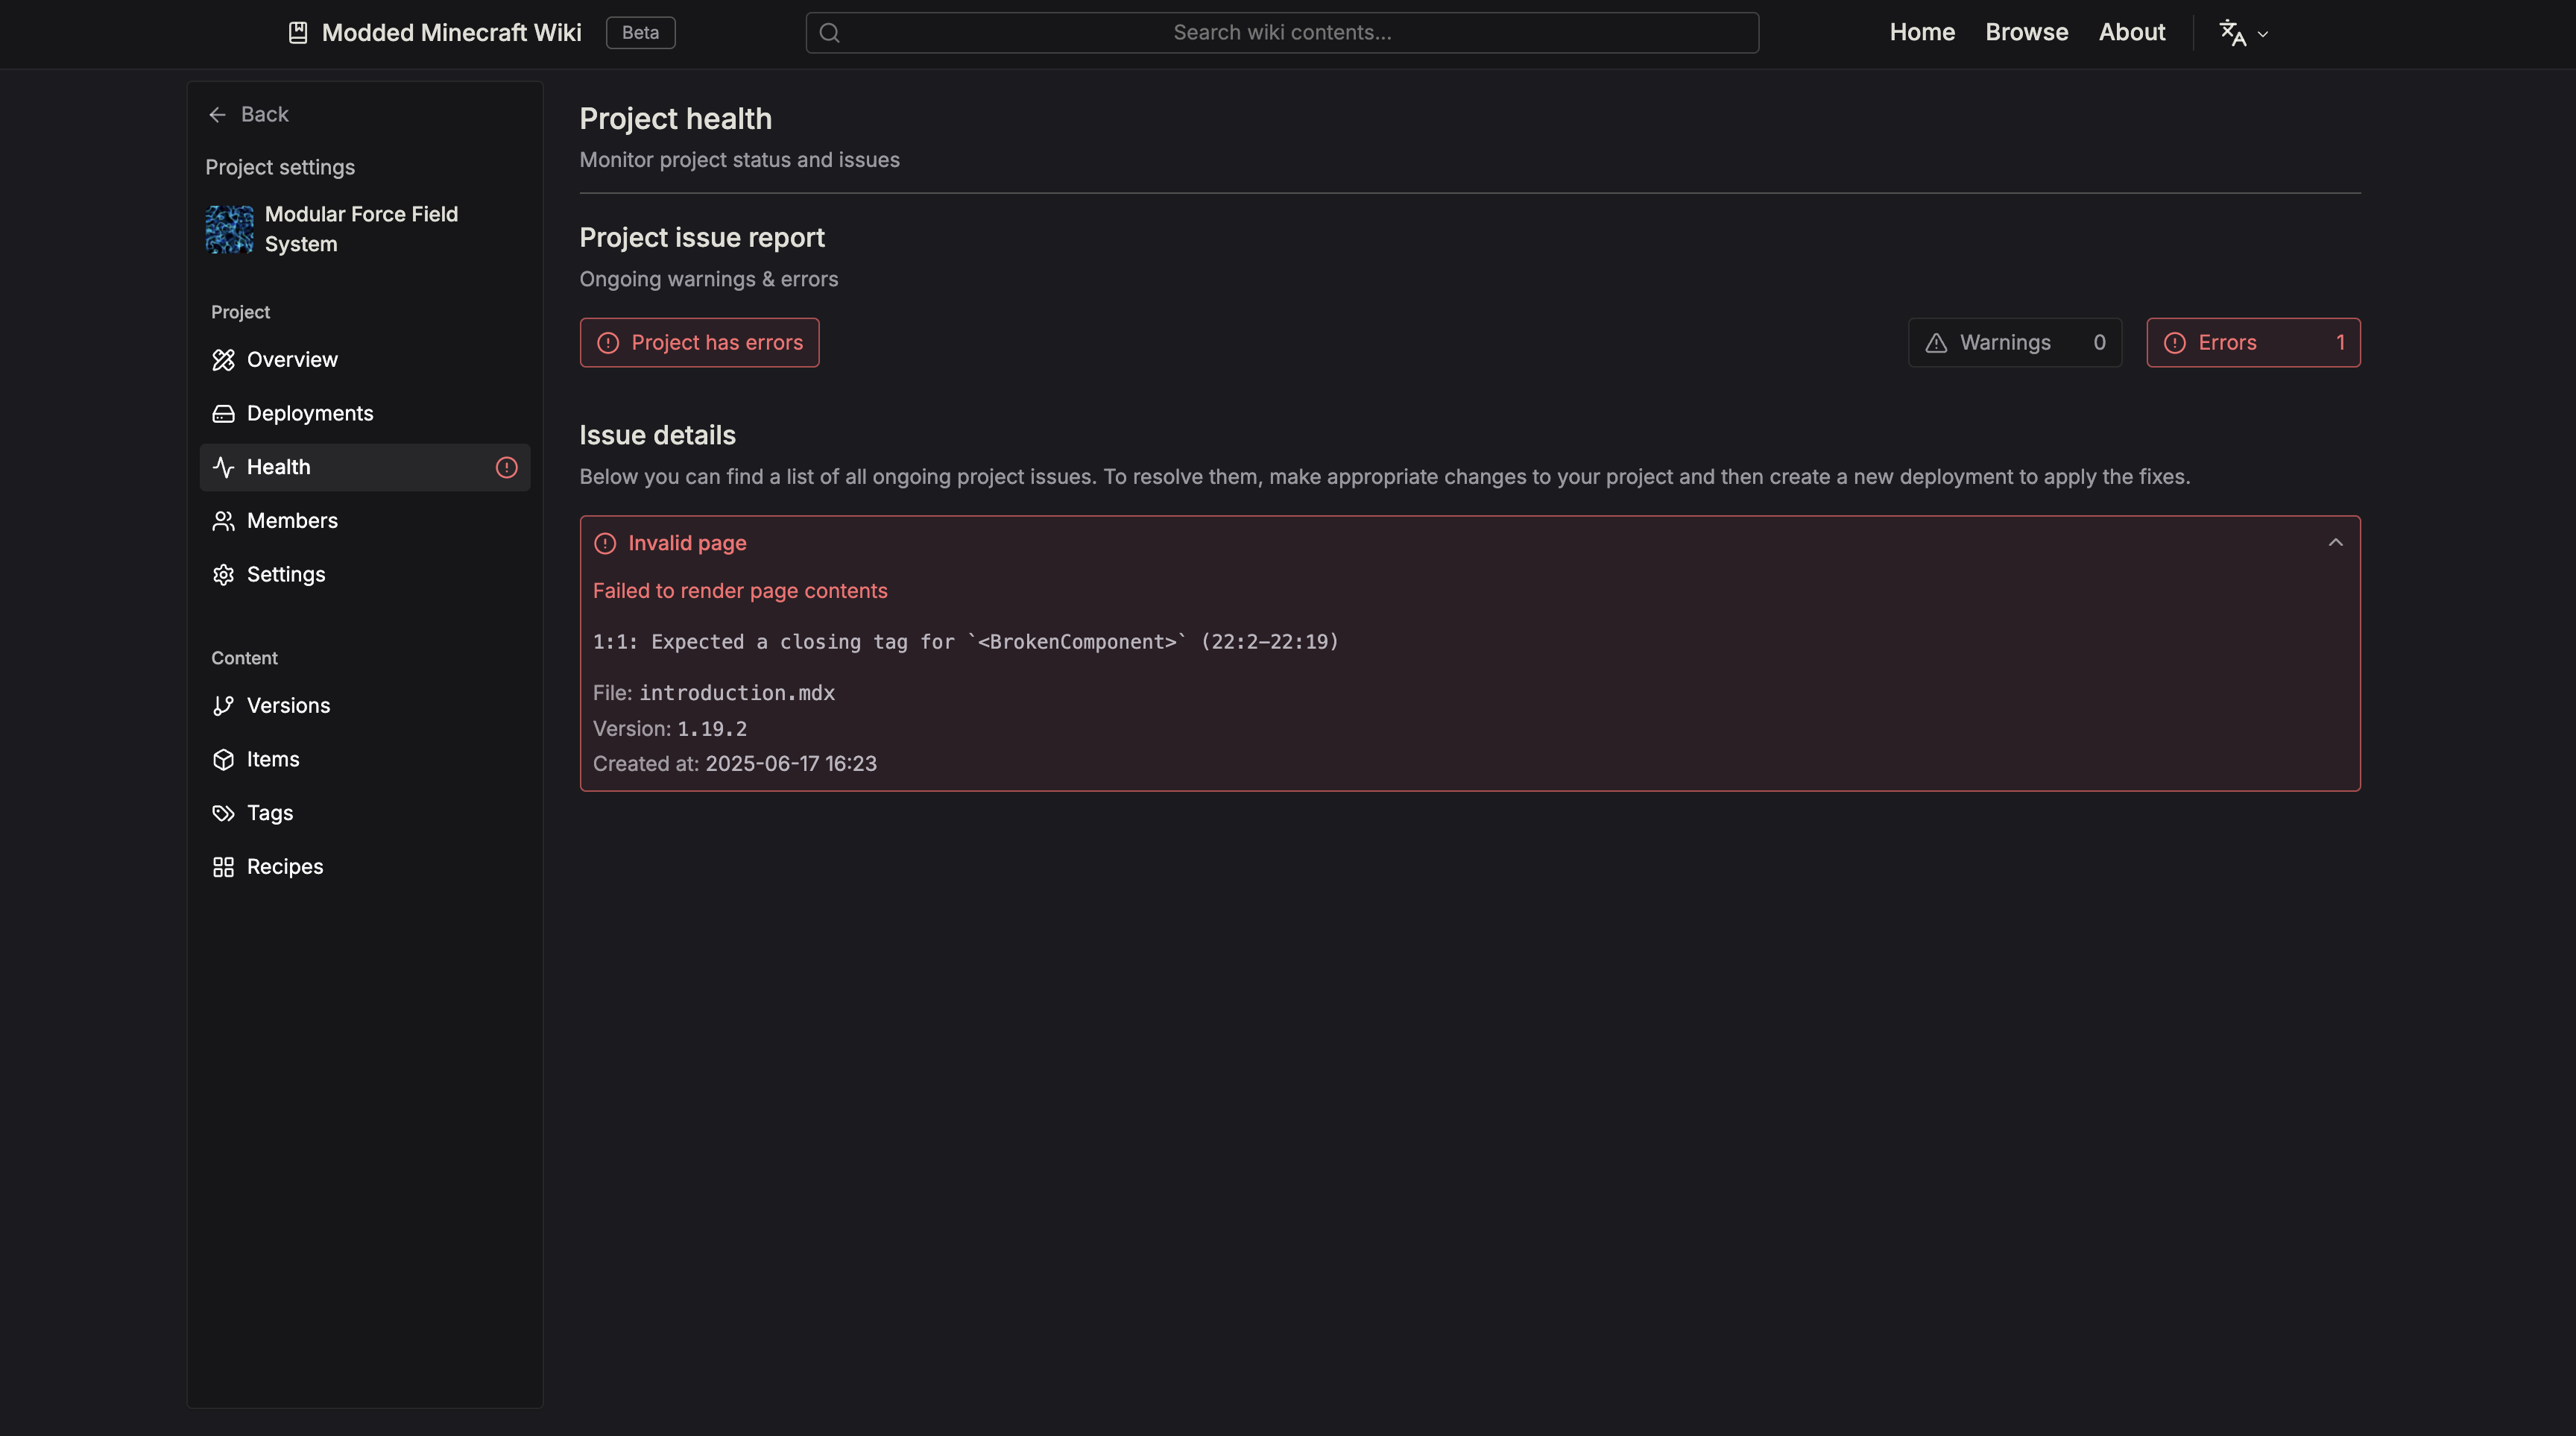
Task: Click the Project has errors button
Action: (699, 342)
